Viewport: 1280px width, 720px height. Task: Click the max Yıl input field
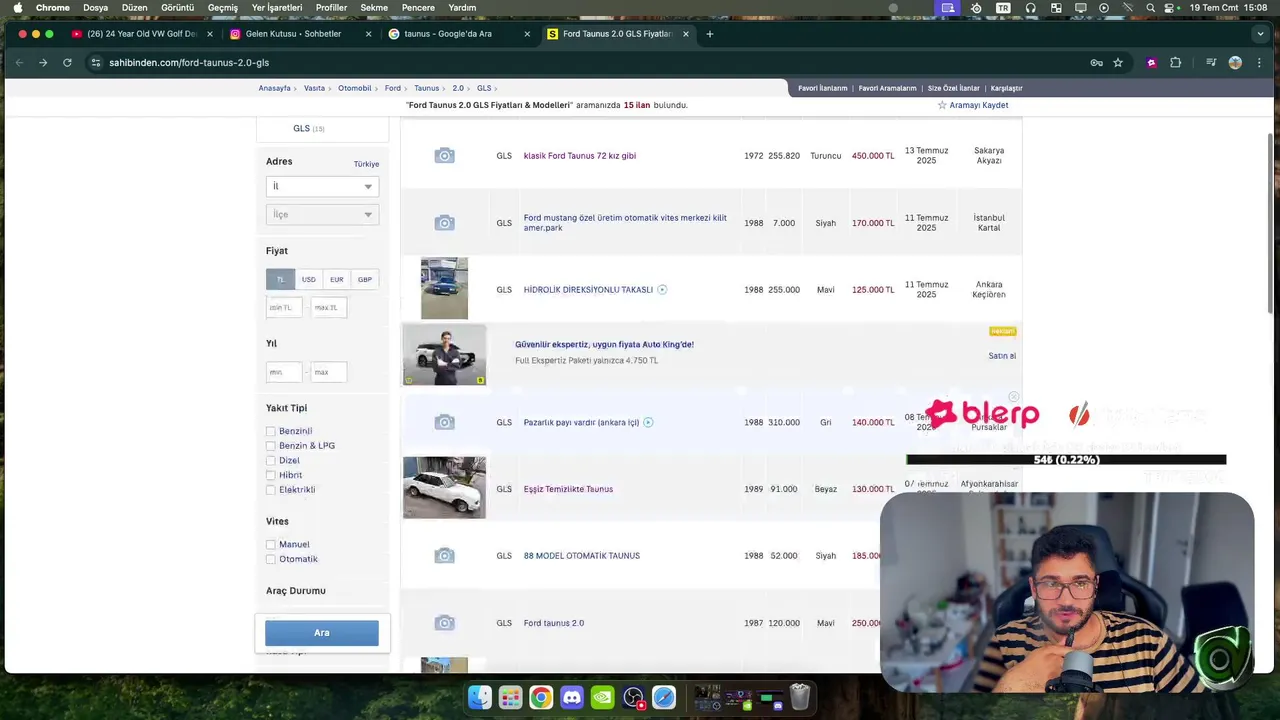(328, 372)
